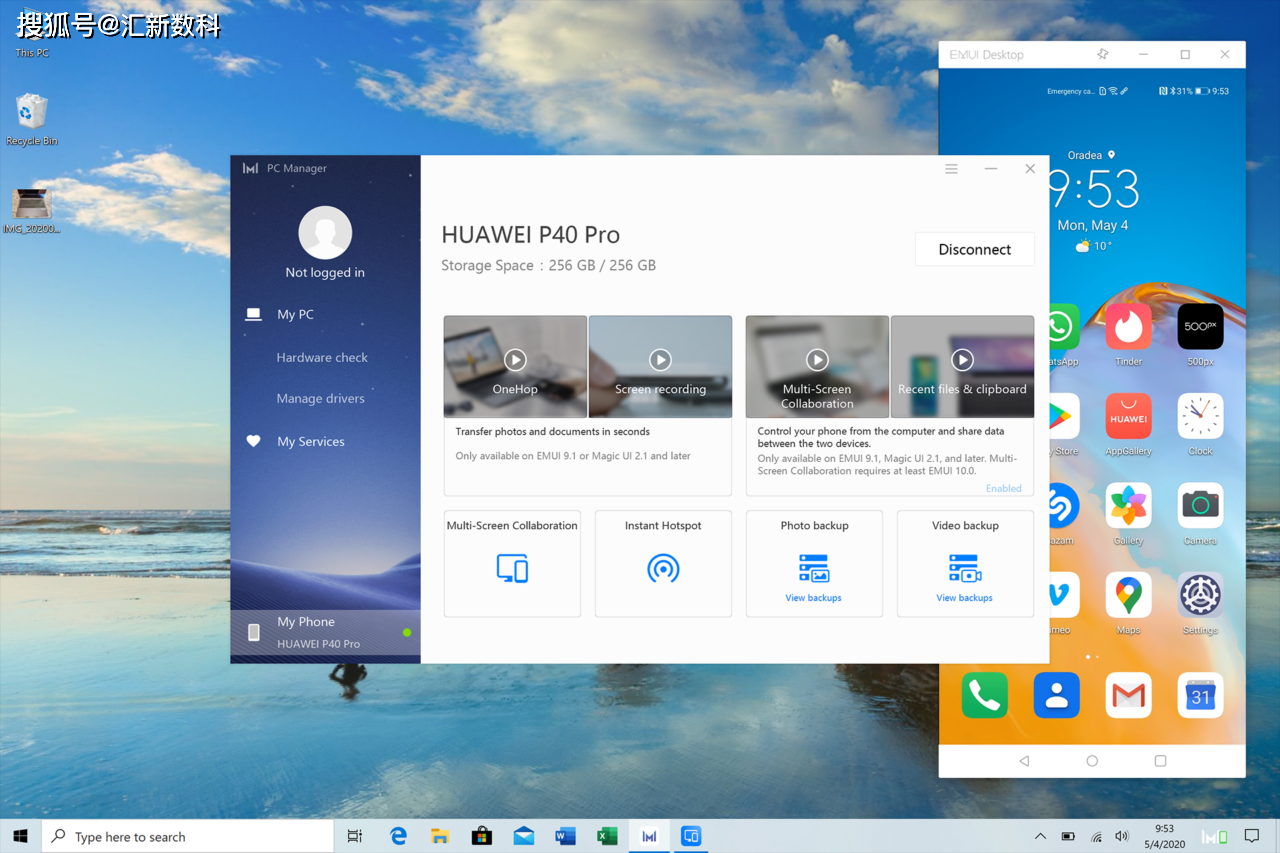Click the PC Manager tray icon
The width and height of the screenshot is (1280, 853).
[1214, 836]
